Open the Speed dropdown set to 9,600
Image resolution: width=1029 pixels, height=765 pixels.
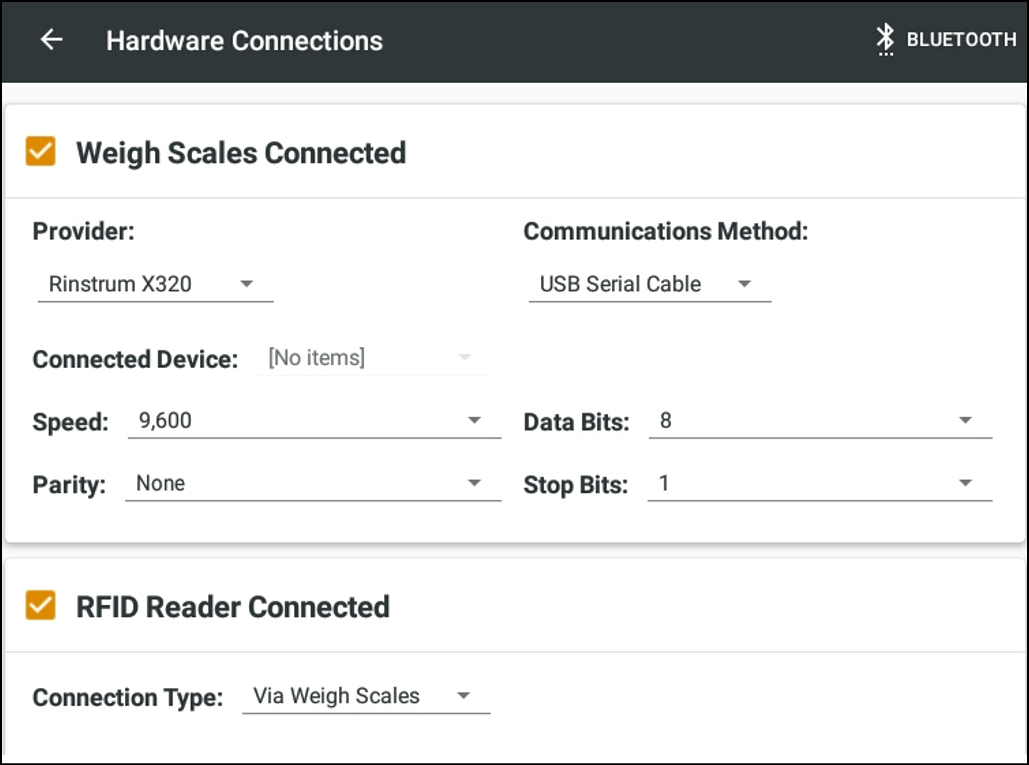(x=475, y=420)
